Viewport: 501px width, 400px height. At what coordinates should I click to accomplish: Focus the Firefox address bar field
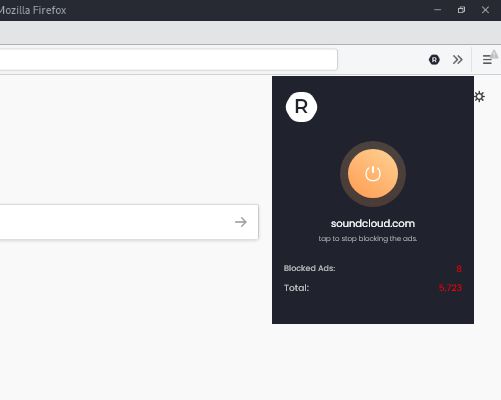168,60
